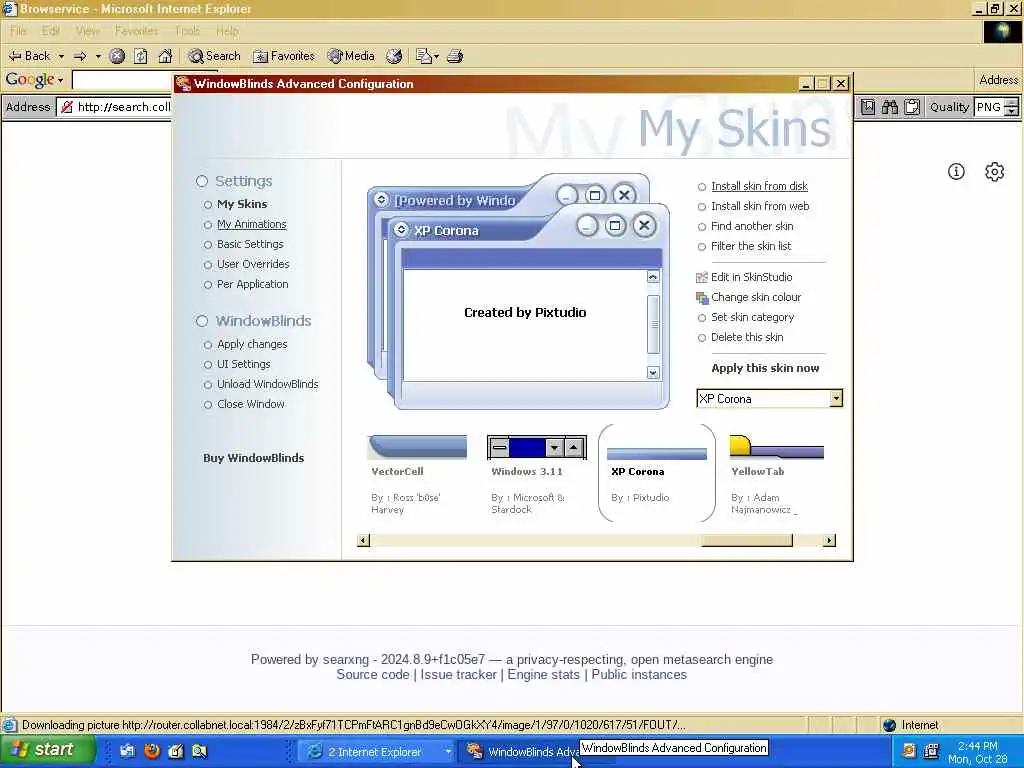Select the VectorCell skin thumbnail
This screenshot has width=1024, height=768.
[x=417, y=447]
